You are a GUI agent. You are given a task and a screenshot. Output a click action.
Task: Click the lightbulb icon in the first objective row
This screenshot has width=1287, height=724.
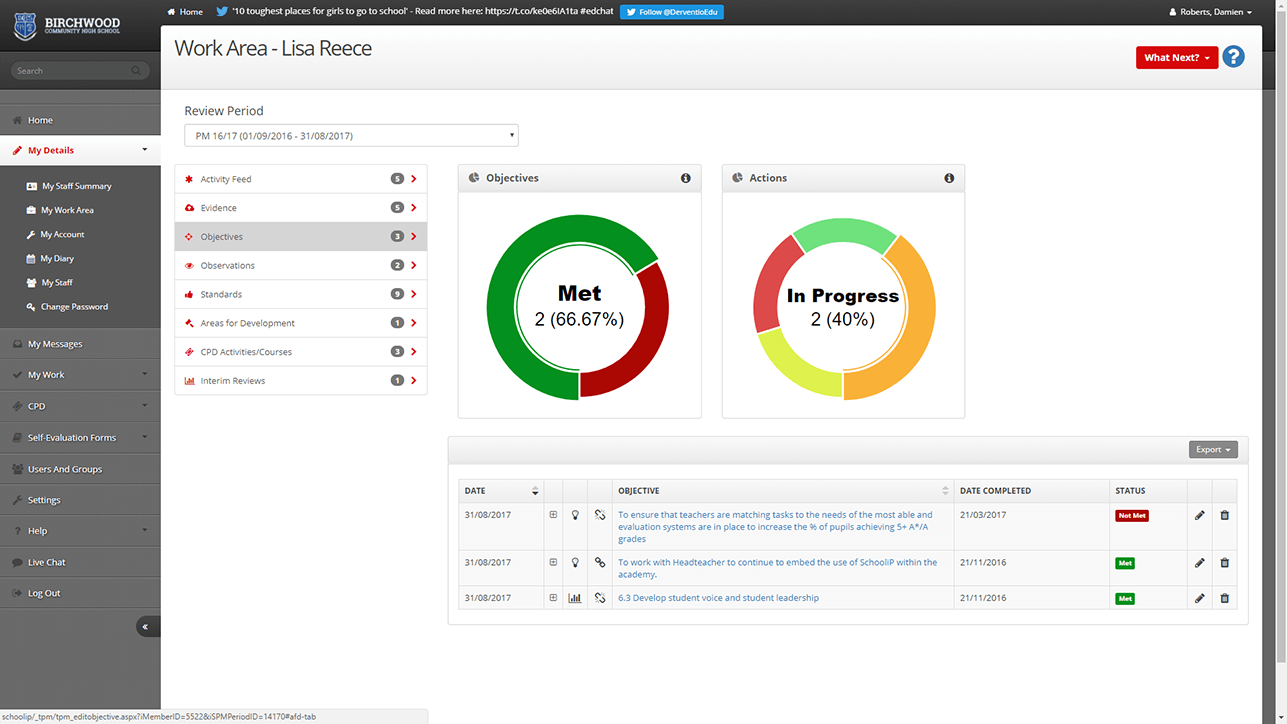click(x=575, y=515)
